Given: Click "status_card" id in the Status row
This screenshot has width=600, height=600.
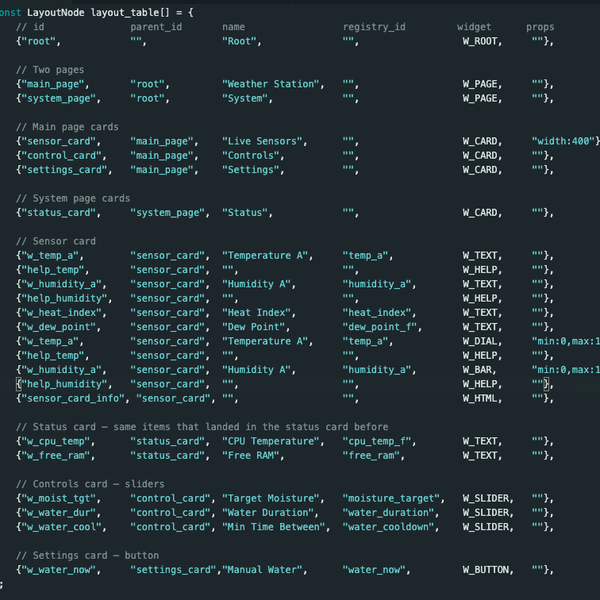Looking at the screenshot, I should click(58, 213).
